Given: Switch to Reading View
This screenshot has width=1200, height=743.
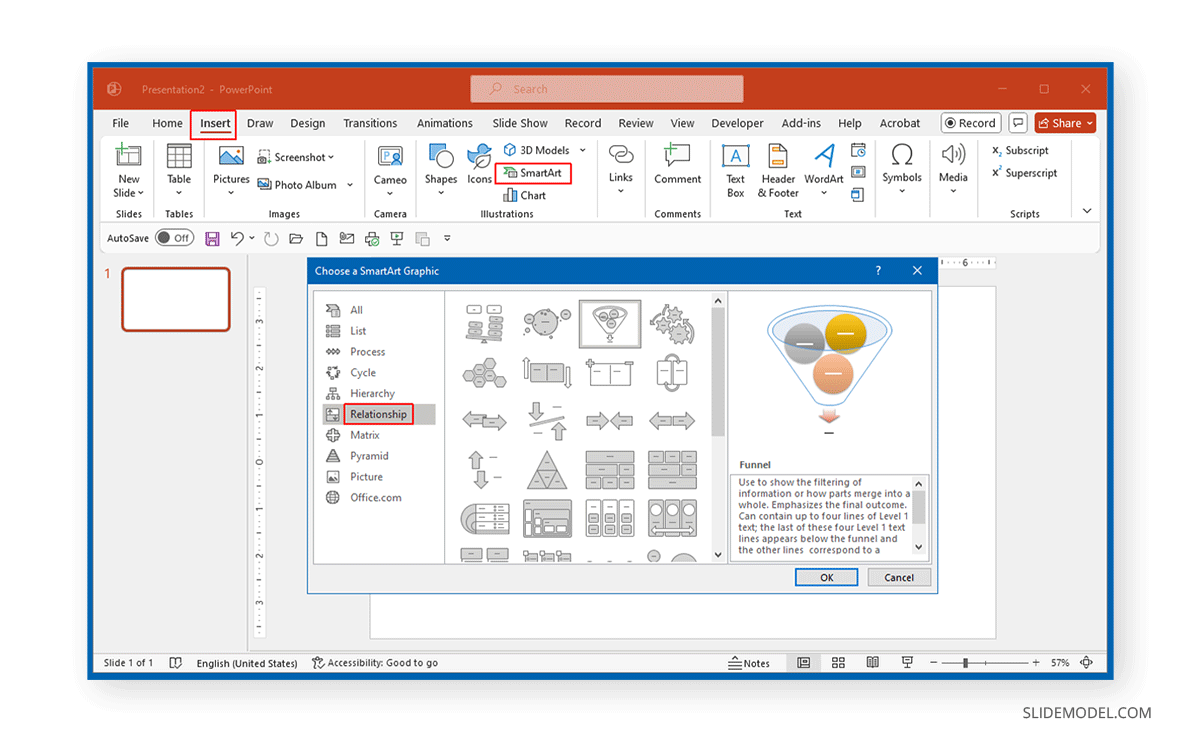Looking at the screenshot, I should point(872,663).
